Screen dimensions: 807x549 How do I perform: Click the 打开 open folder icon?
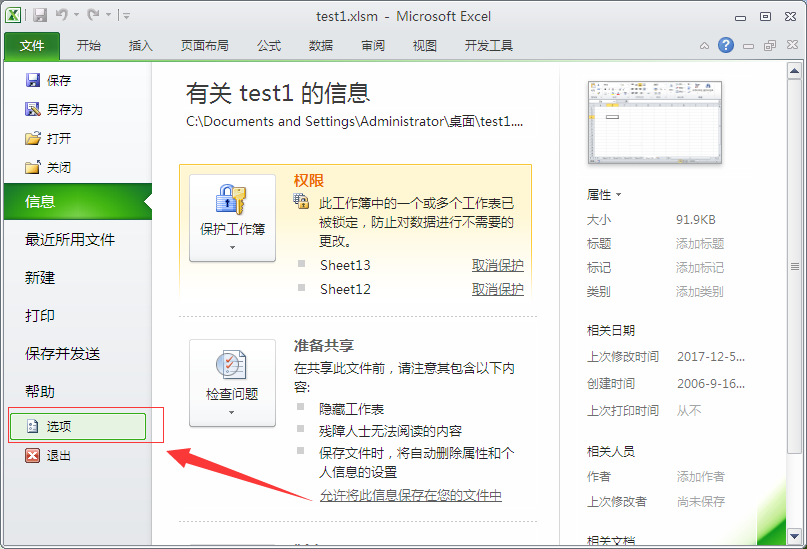[32, 138]
